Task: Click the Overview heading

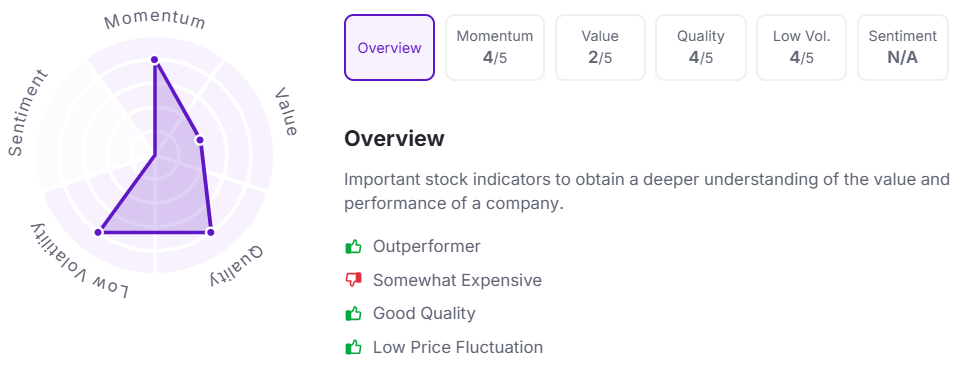Action: pyautogui.click(x=393, y=139)
